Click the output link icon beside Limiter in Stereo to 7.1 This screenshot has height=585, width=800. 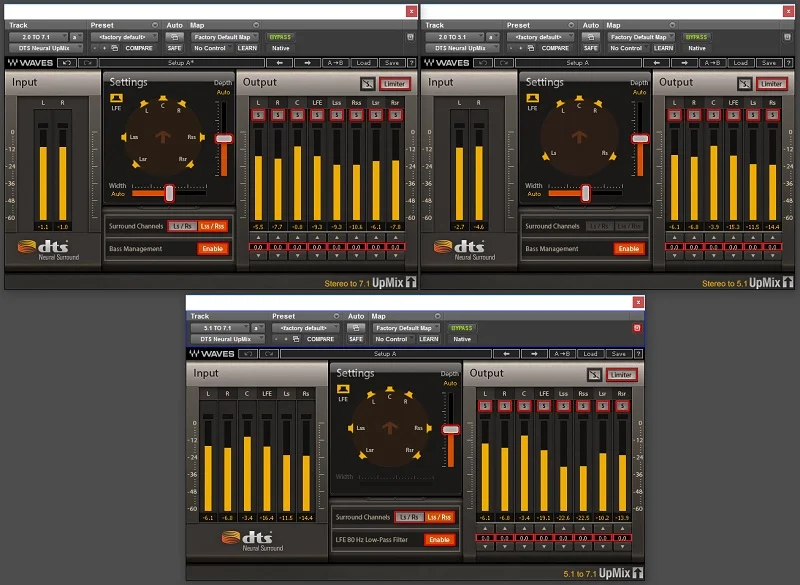367,84
